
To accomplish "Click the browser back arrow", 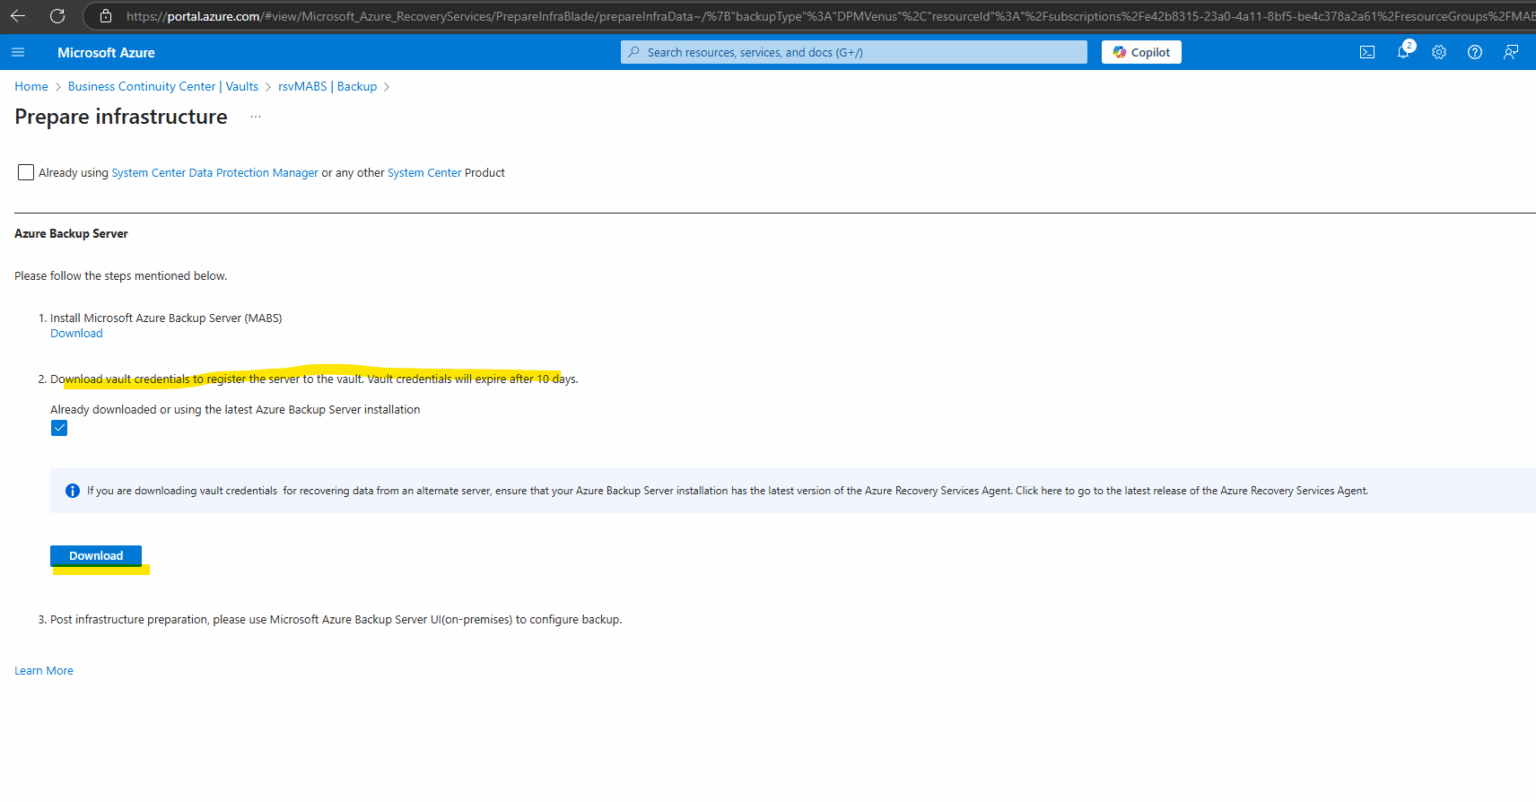I will coord(18,16).
